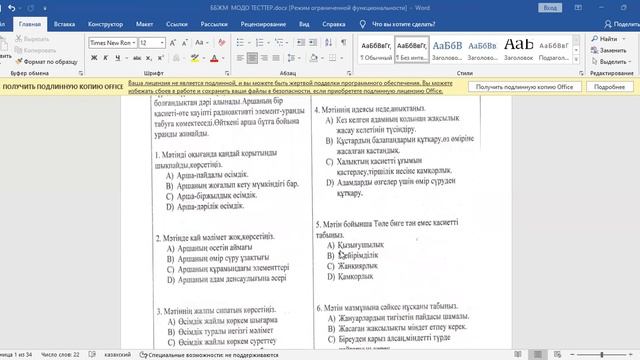Image resolution: width=640 pixels, height=360 pixels.
Task: Open the Font (Шрифт) dialog launcher
Action: (x=227, y=73)
